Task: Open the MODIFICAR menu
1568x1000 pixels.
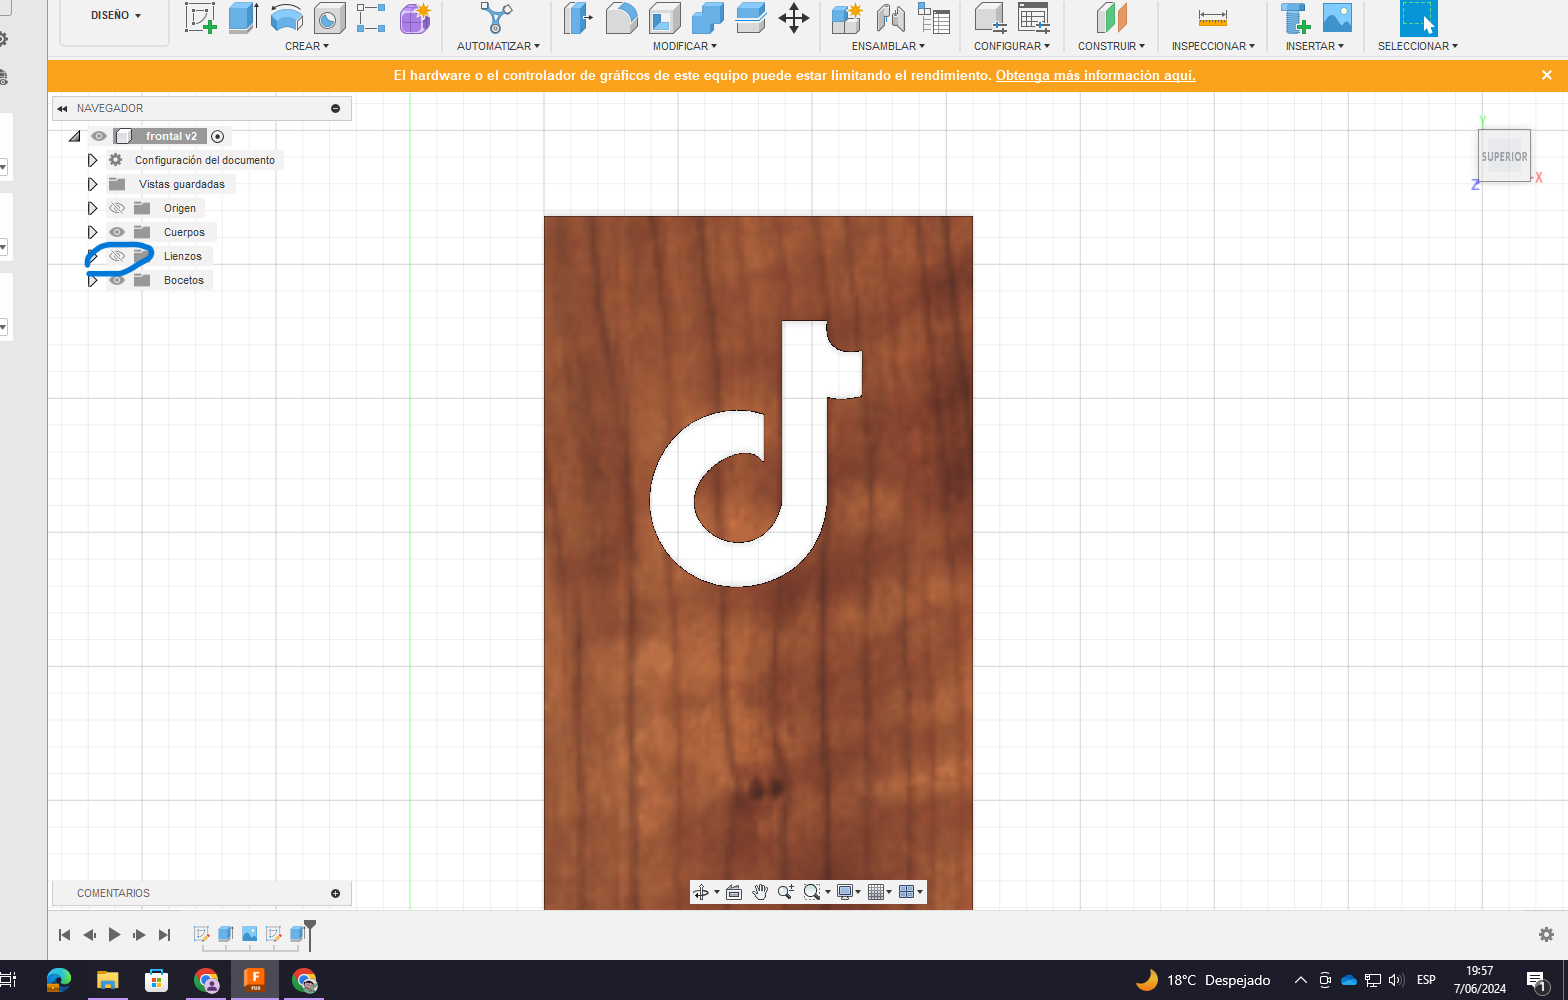Action: (685, 46)
